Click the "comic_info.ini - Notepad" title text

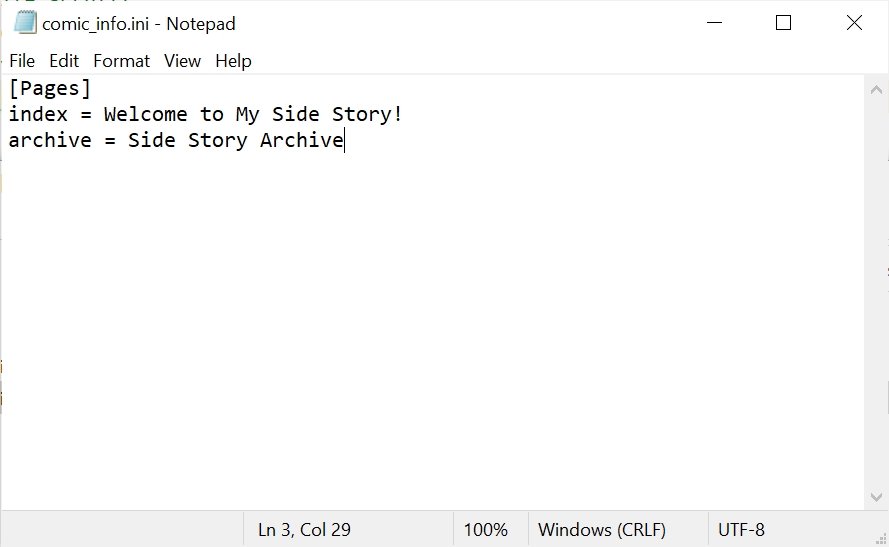pyautogui.click(x=139, y=23)
